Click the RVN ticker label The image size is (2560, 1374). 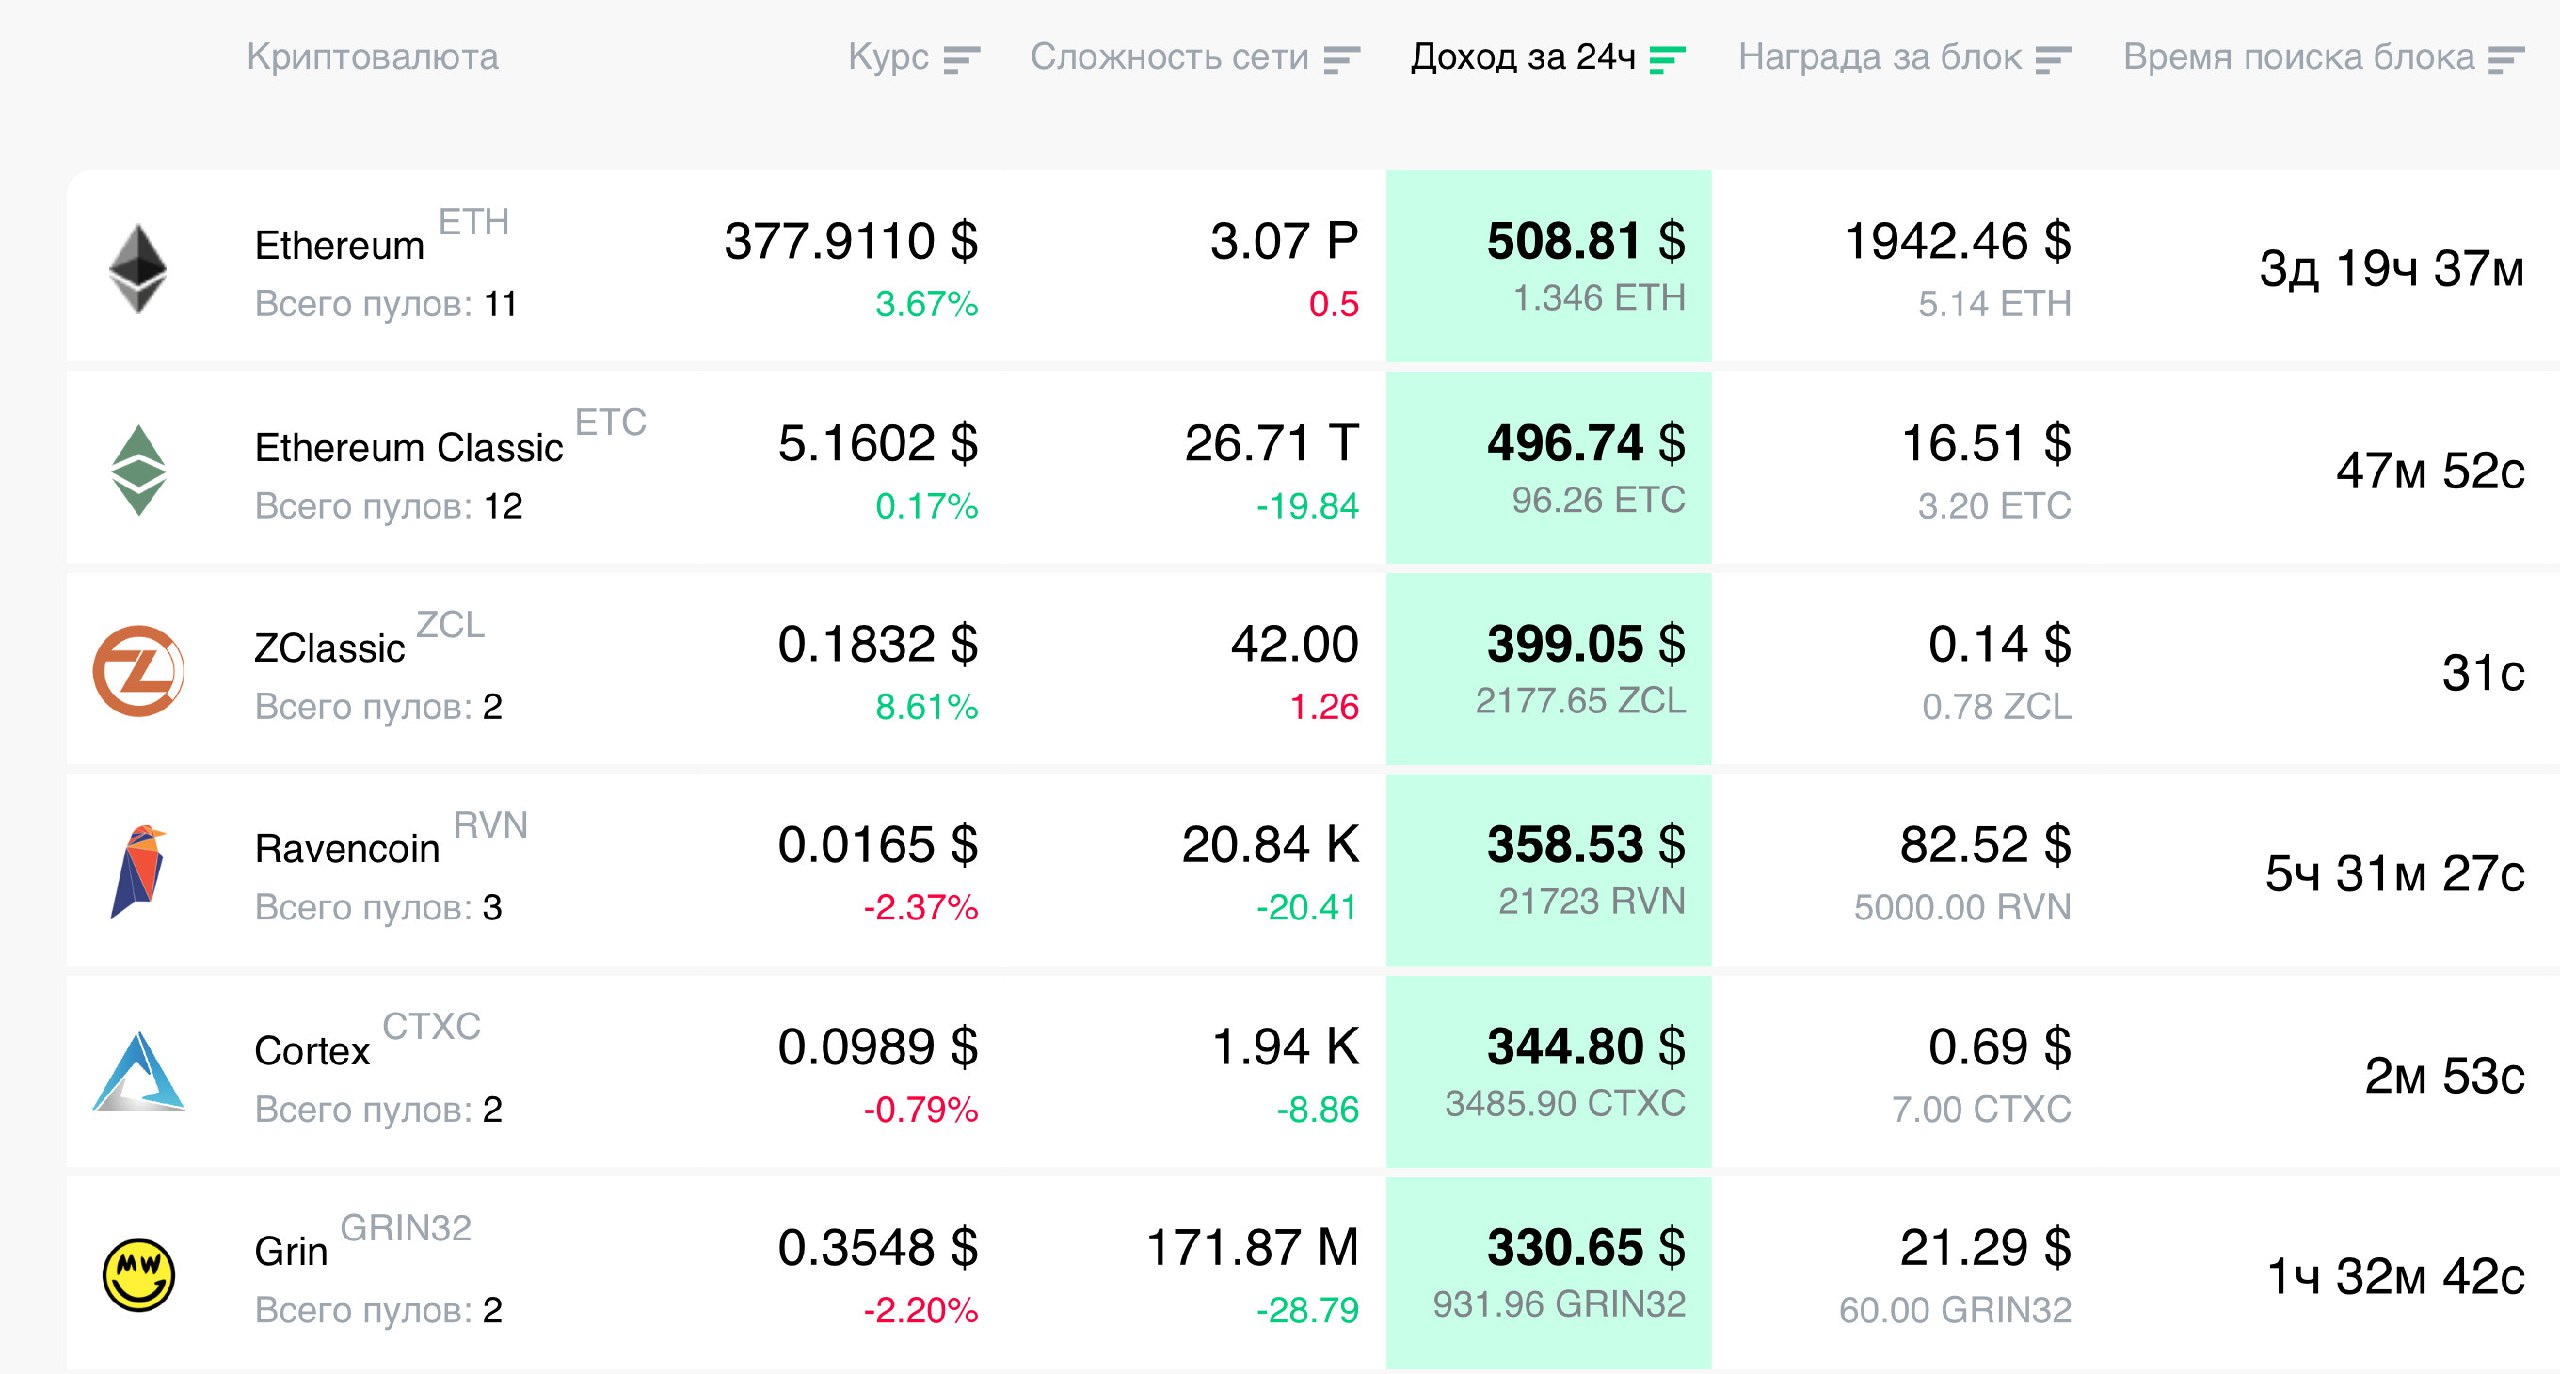(x=490, y=825)
